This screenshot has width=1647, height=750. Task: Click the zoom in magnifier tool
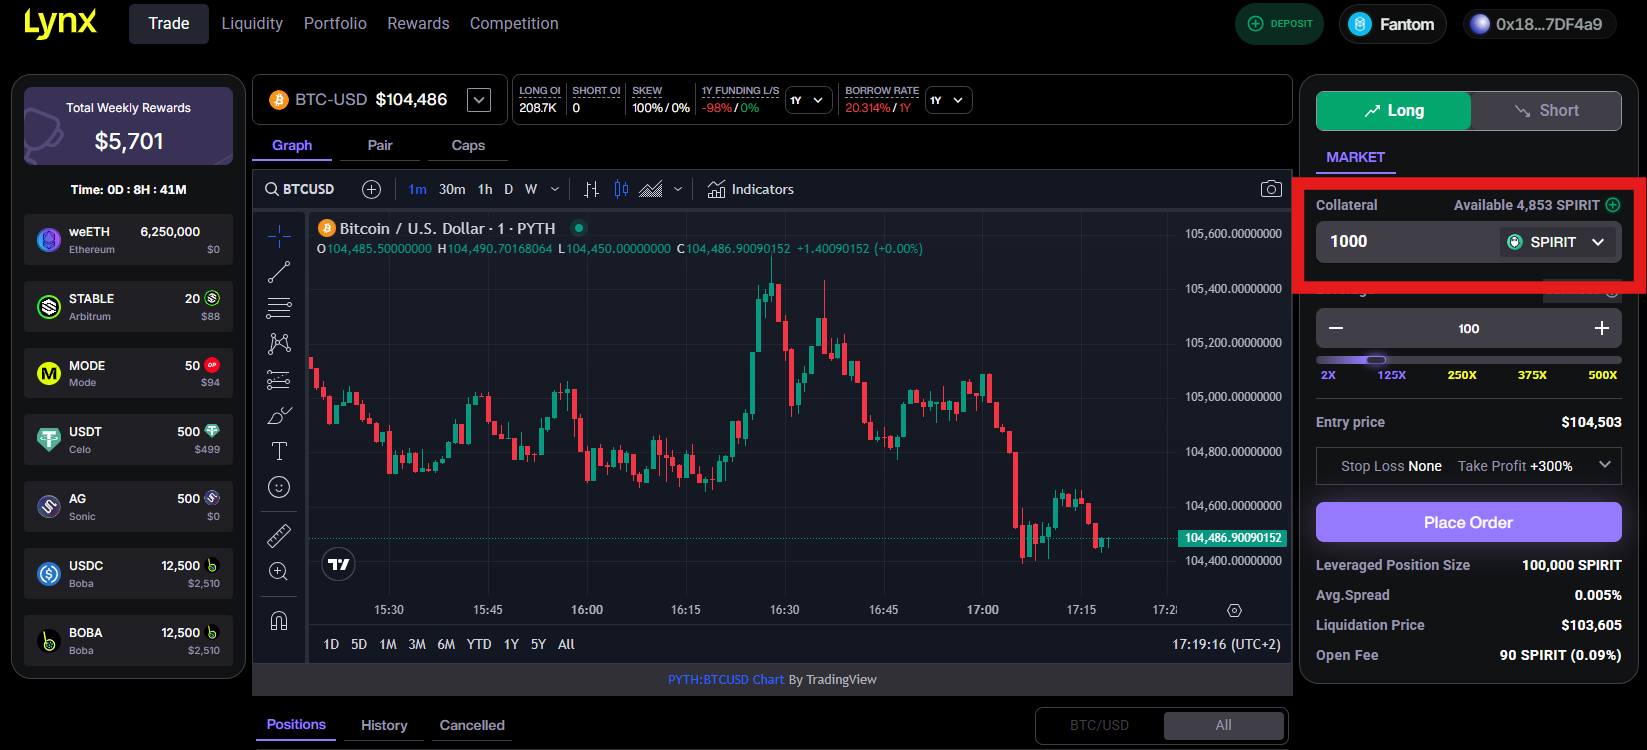279,572
